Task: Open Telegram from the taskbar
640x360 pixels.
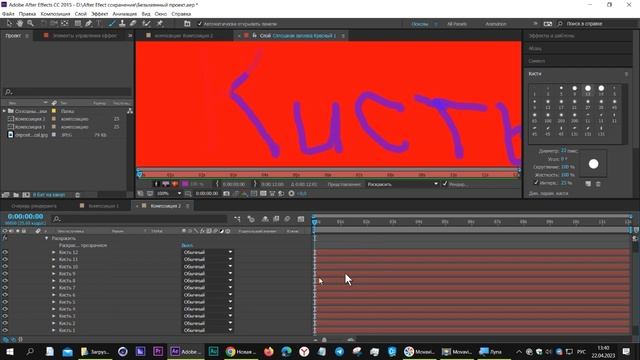Action: 339,351
